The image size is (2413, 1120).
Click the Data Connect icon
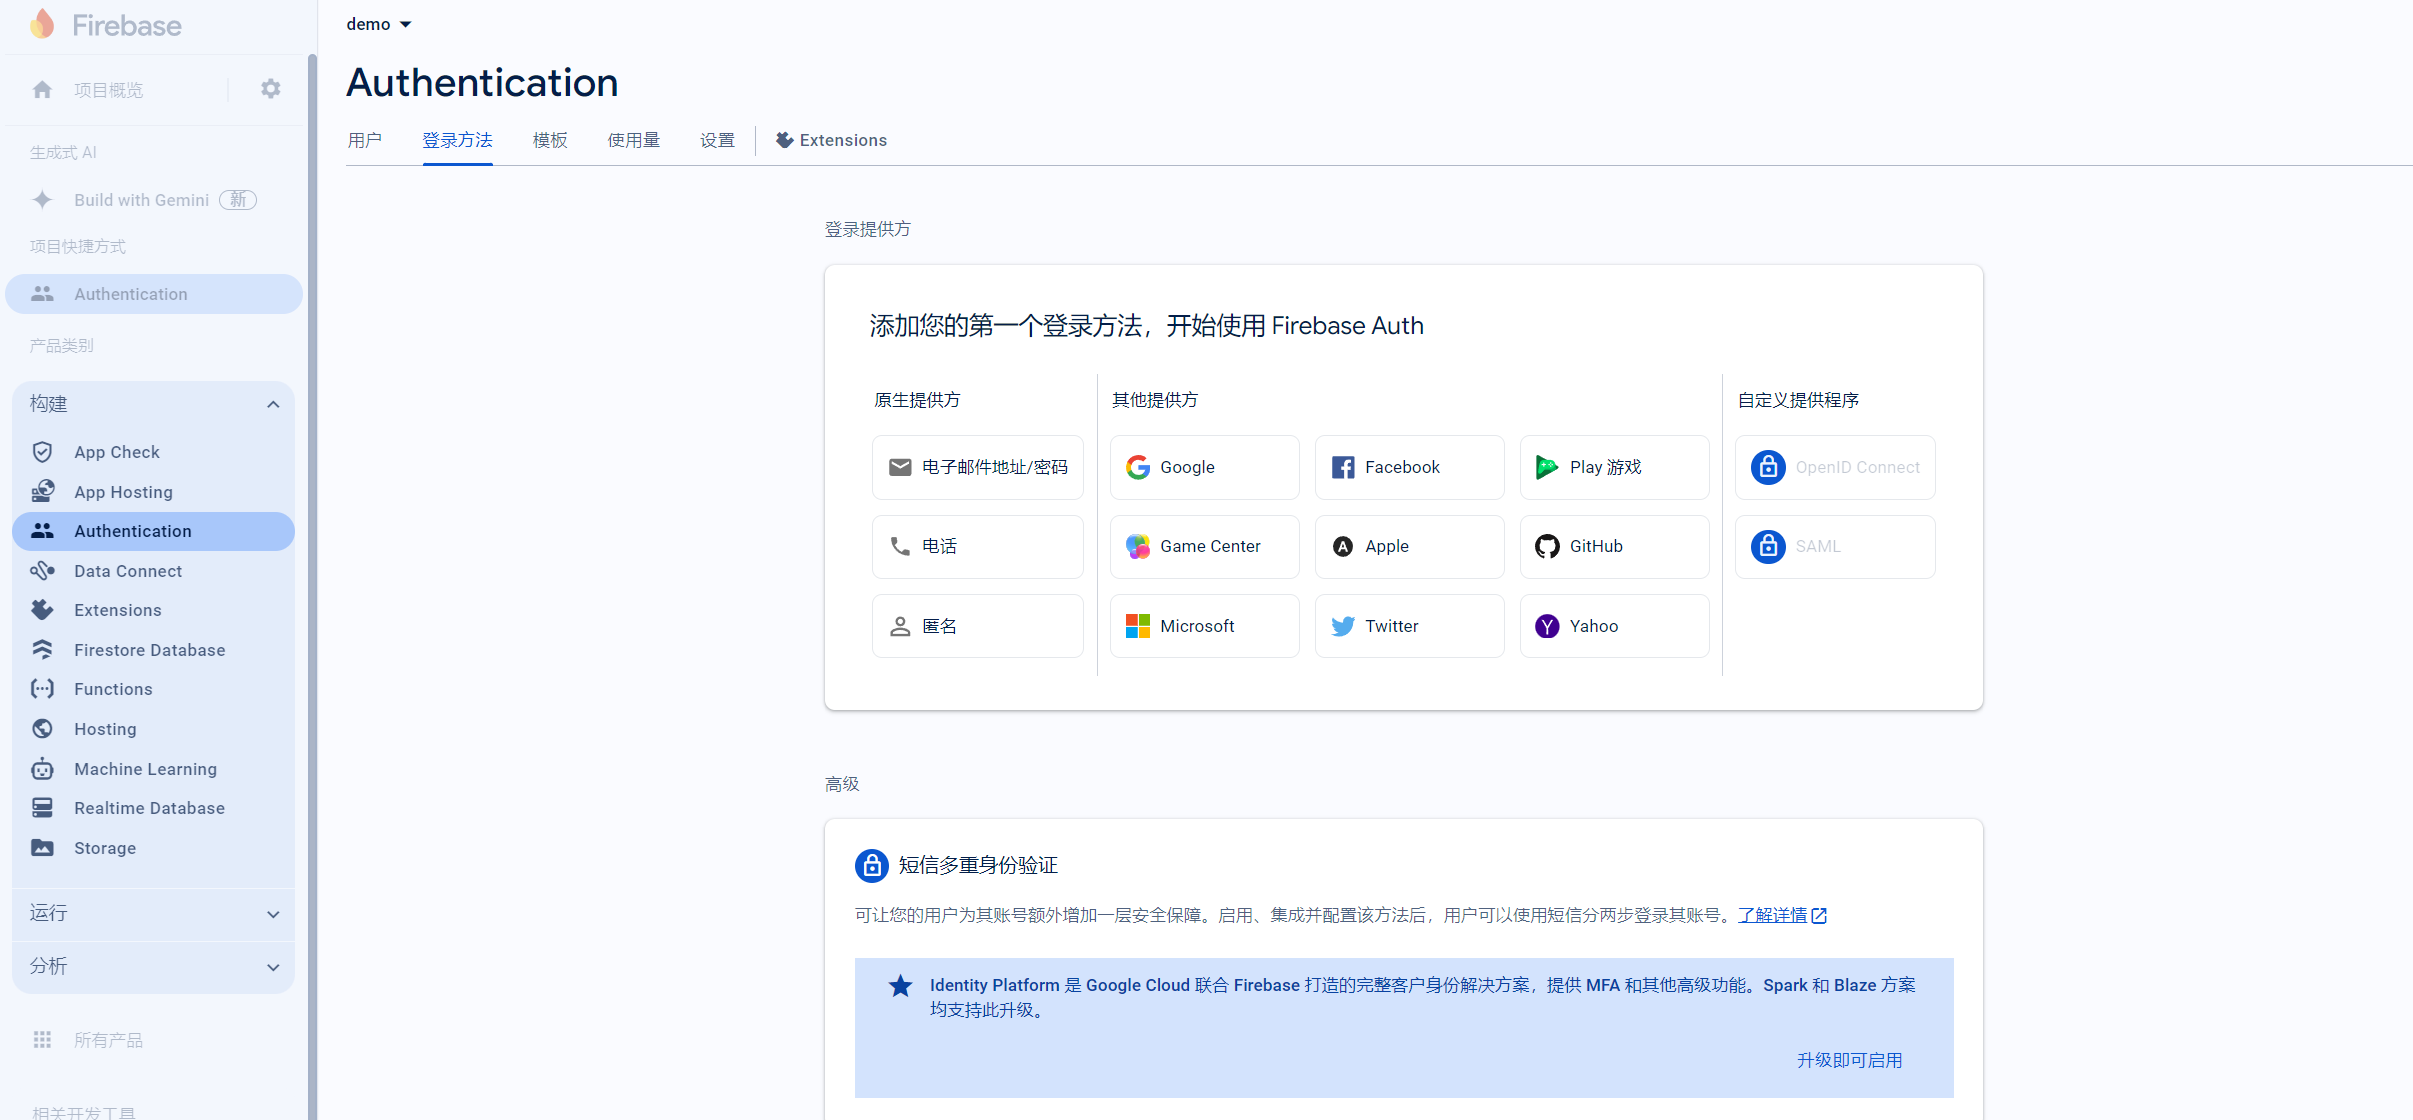[x=42, y=571]
